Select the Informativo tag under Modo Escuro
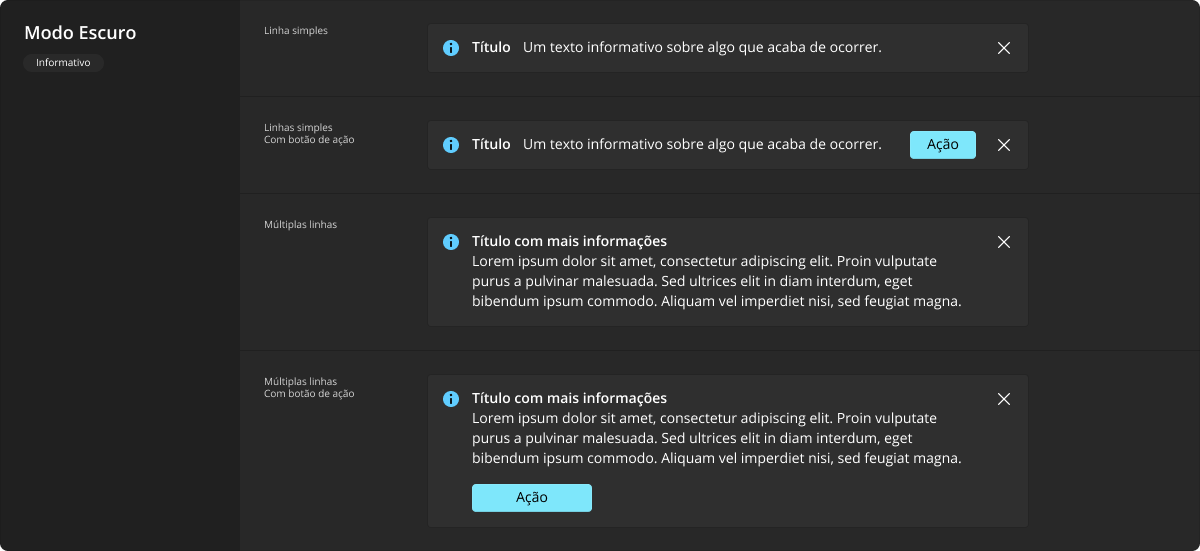Screen dimensions: 1200x551 [x=63, y=63]
